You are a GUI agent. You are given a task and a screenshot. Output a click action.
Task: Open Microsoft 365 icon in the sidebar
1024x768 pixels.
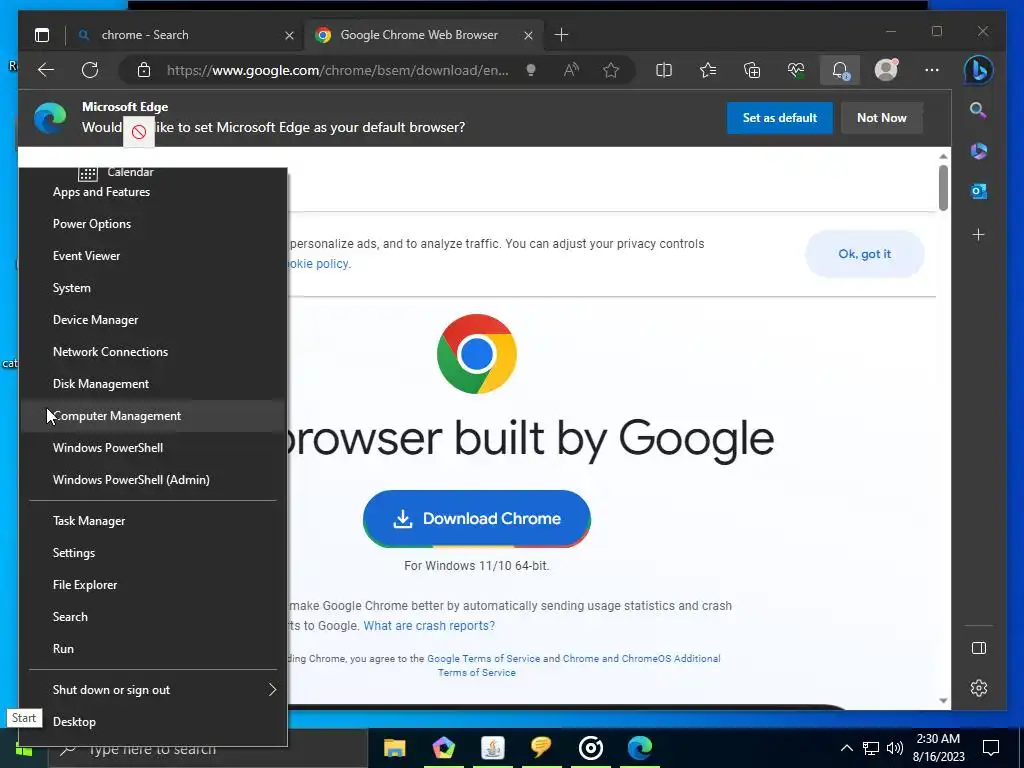(x=978, y=151)
